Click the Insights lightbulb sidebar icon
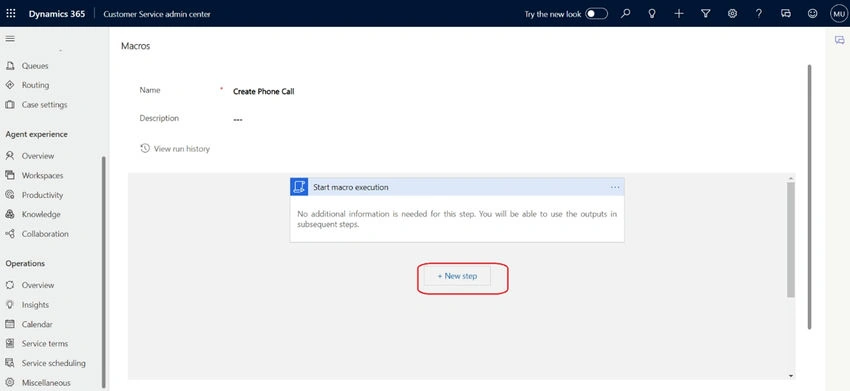Image resolution: width=850 pixels, height=391 pixels. (x=10, y=305)
